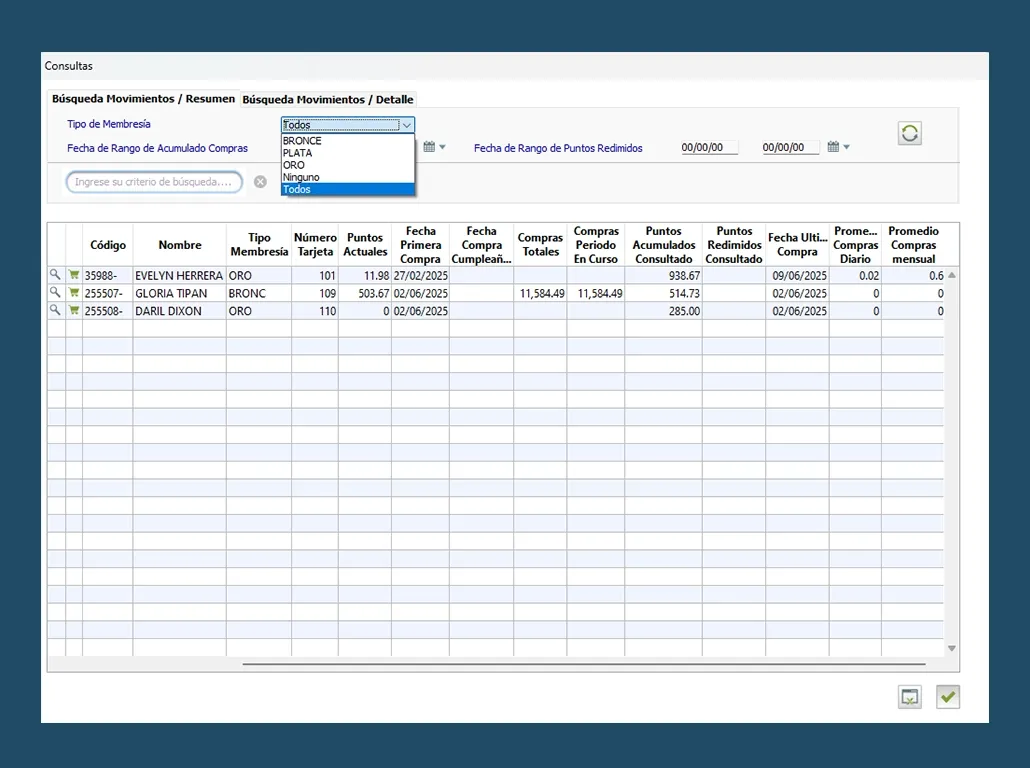Screen dimensions: 1030x768
Task: Click the first Puntos Redimidos date field
Action: [x=709, y=148]
